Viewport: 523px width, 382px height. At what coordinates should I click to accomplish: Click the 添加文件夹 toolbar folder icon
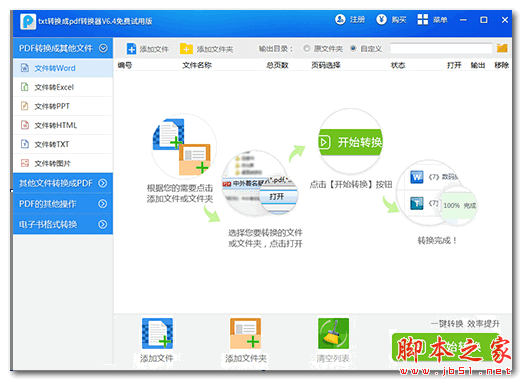pyautogui.click(x=186, y=49)
